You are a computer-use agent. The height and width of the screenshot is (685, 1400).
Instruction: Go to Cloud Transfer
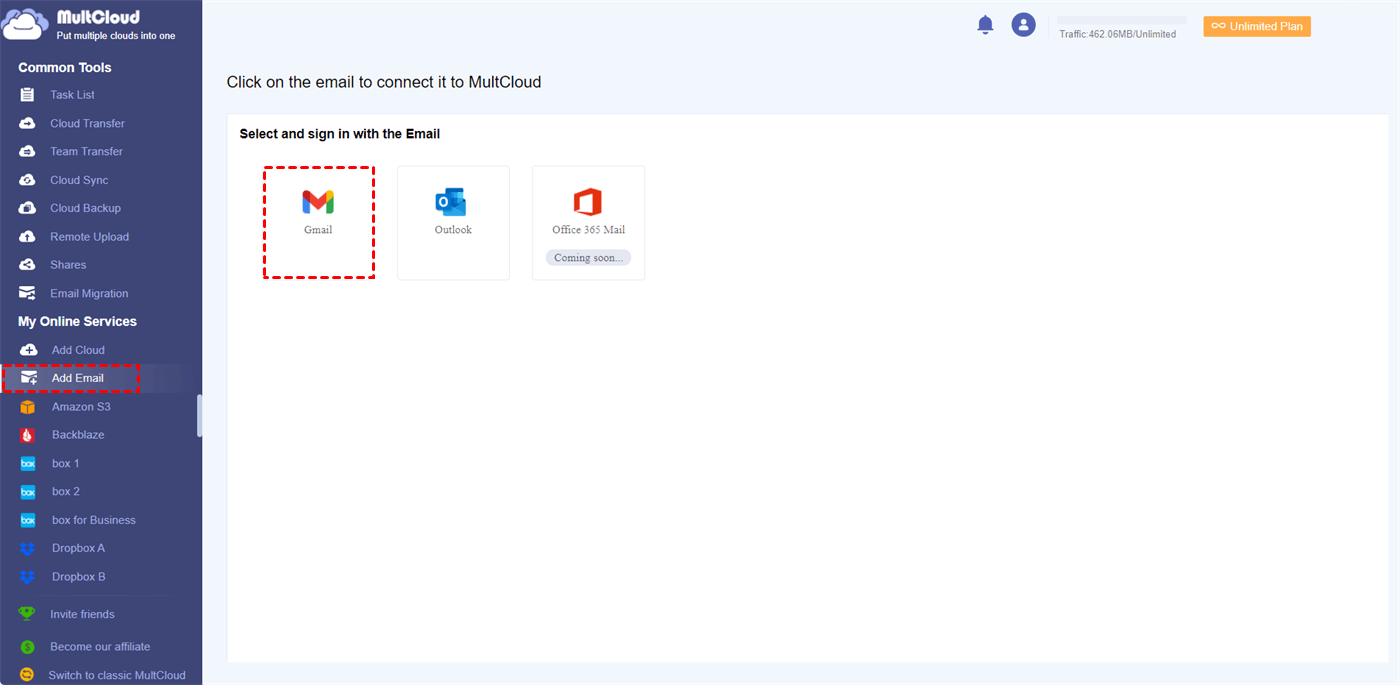click(88, 123)
